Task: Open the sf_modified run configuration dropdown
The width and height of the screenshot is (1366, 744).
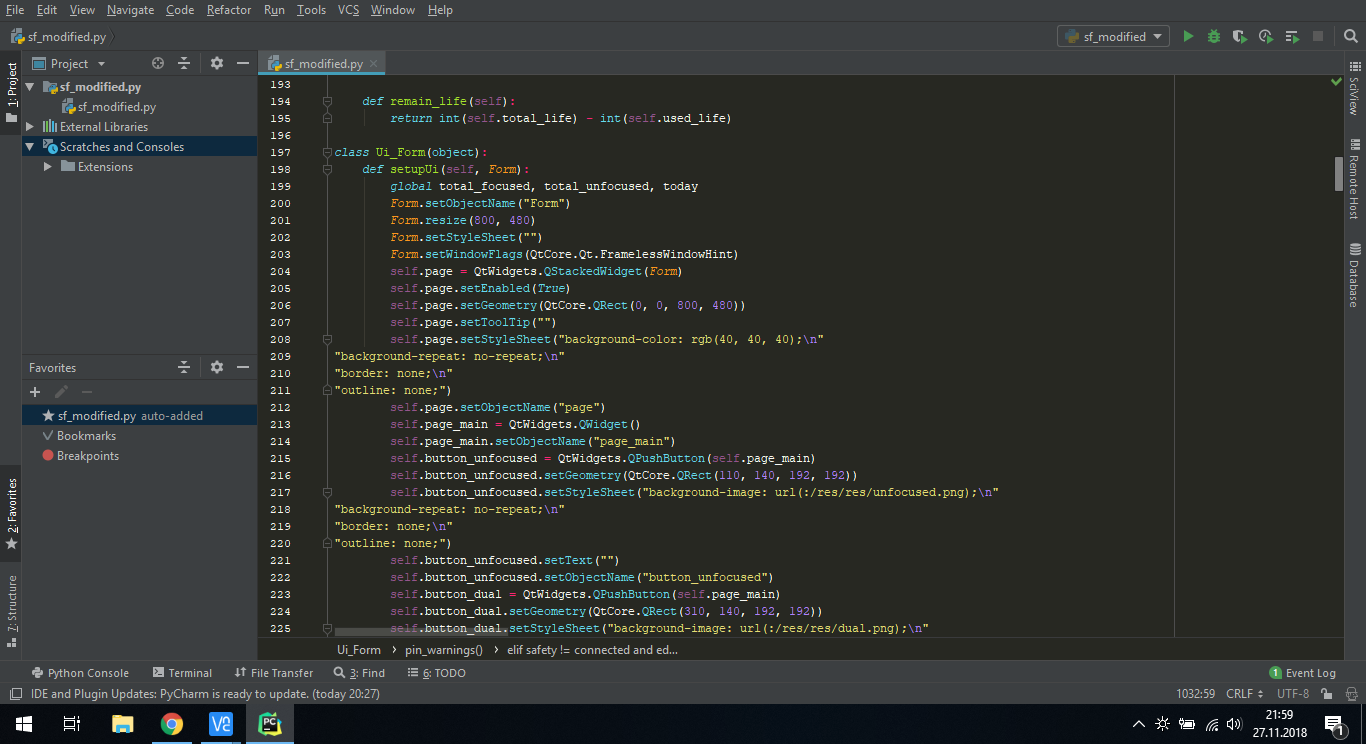Action: [1113, 36]
